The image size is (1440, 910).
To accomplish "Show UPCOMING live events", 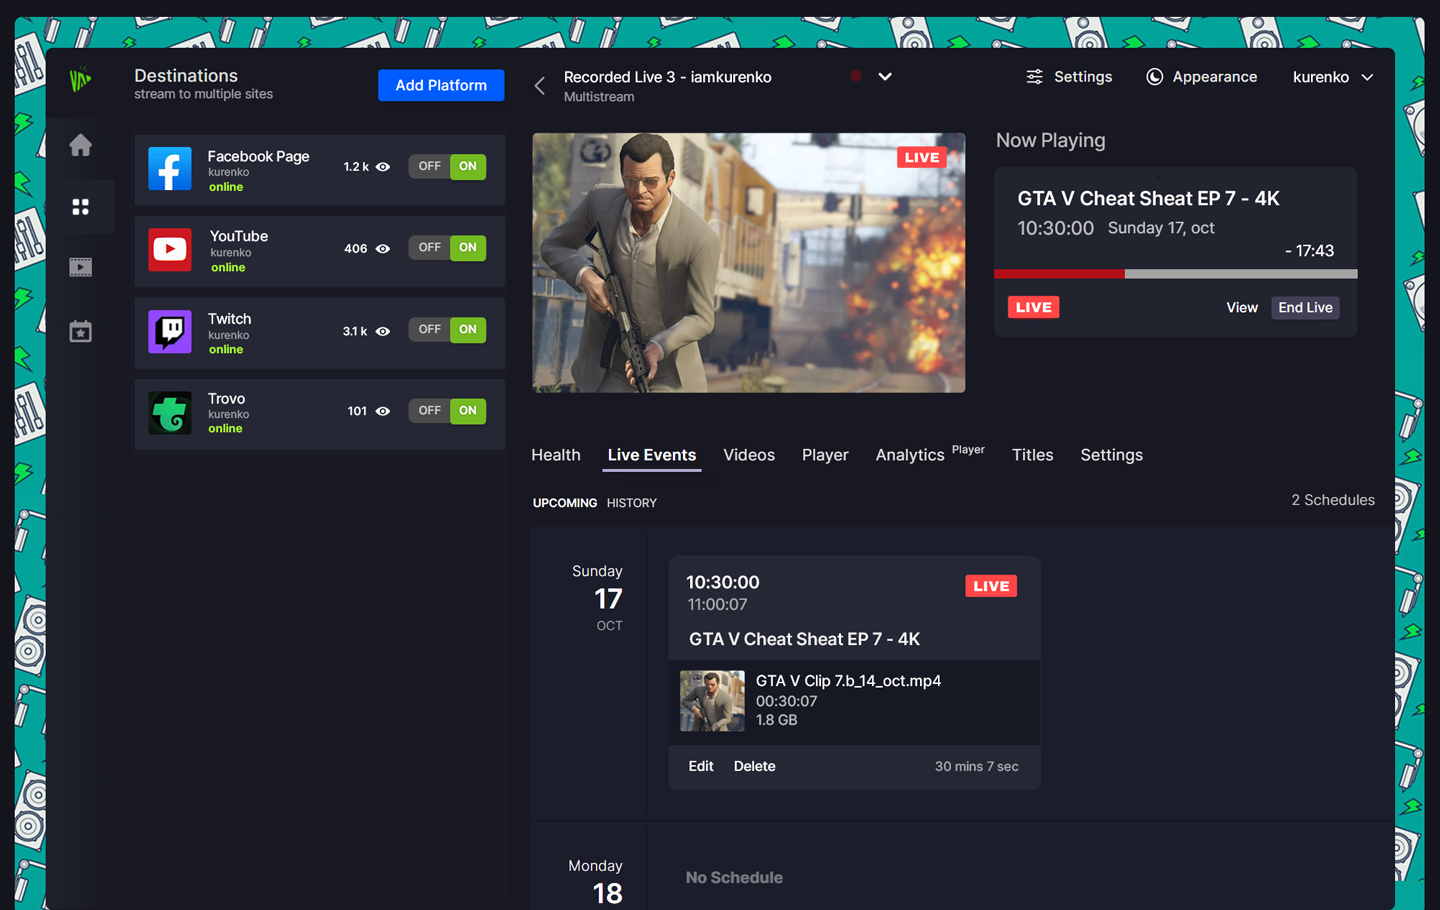I will [x=565, y=503].
